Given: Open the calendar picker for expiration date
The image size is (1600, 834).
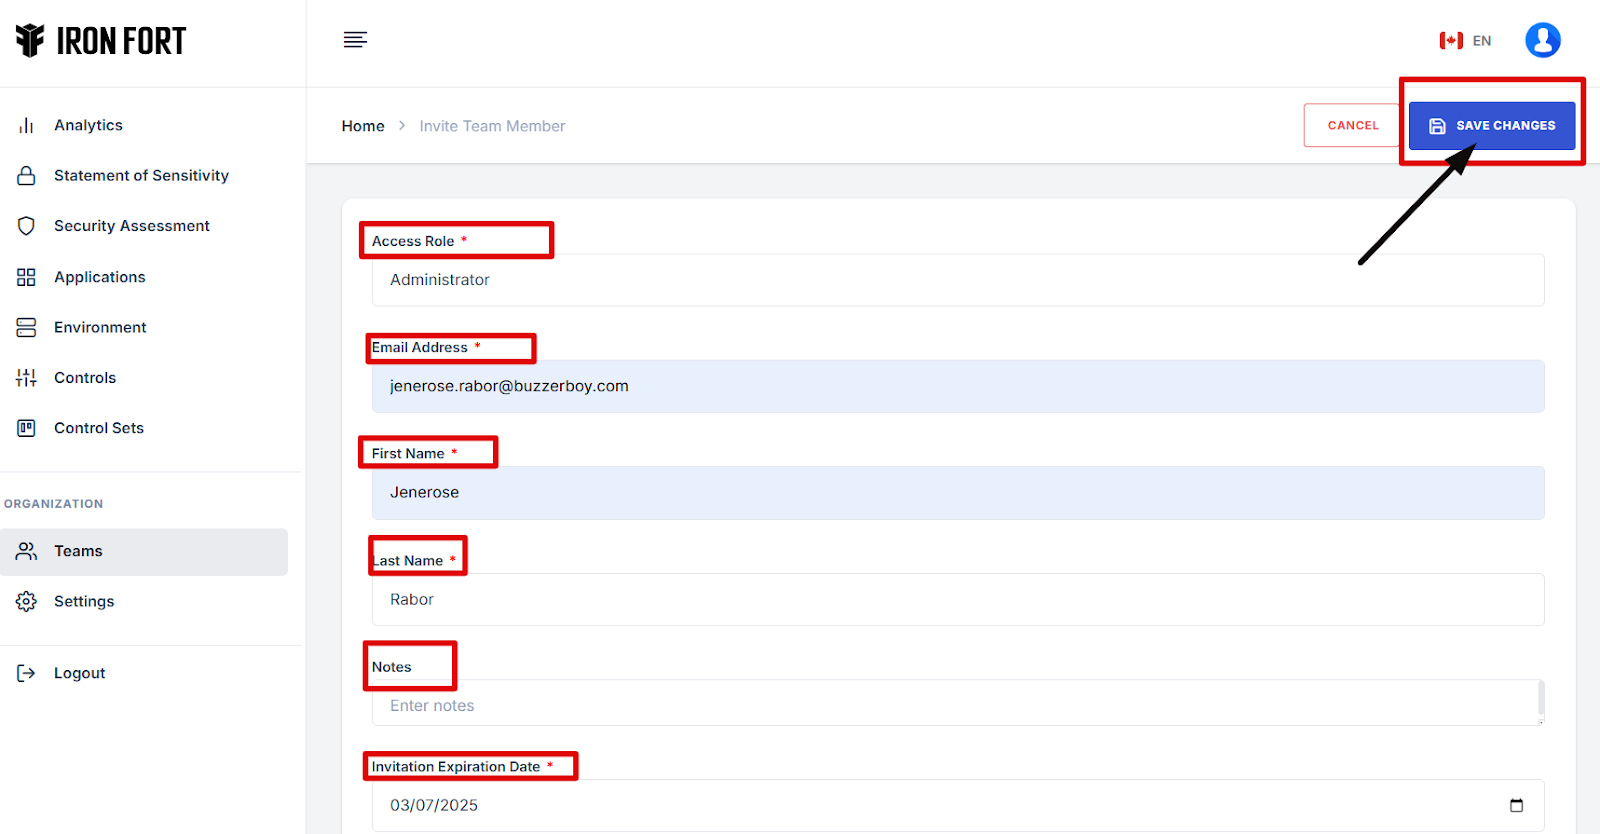Looking at the screenshot, I should coord(1516,805).
